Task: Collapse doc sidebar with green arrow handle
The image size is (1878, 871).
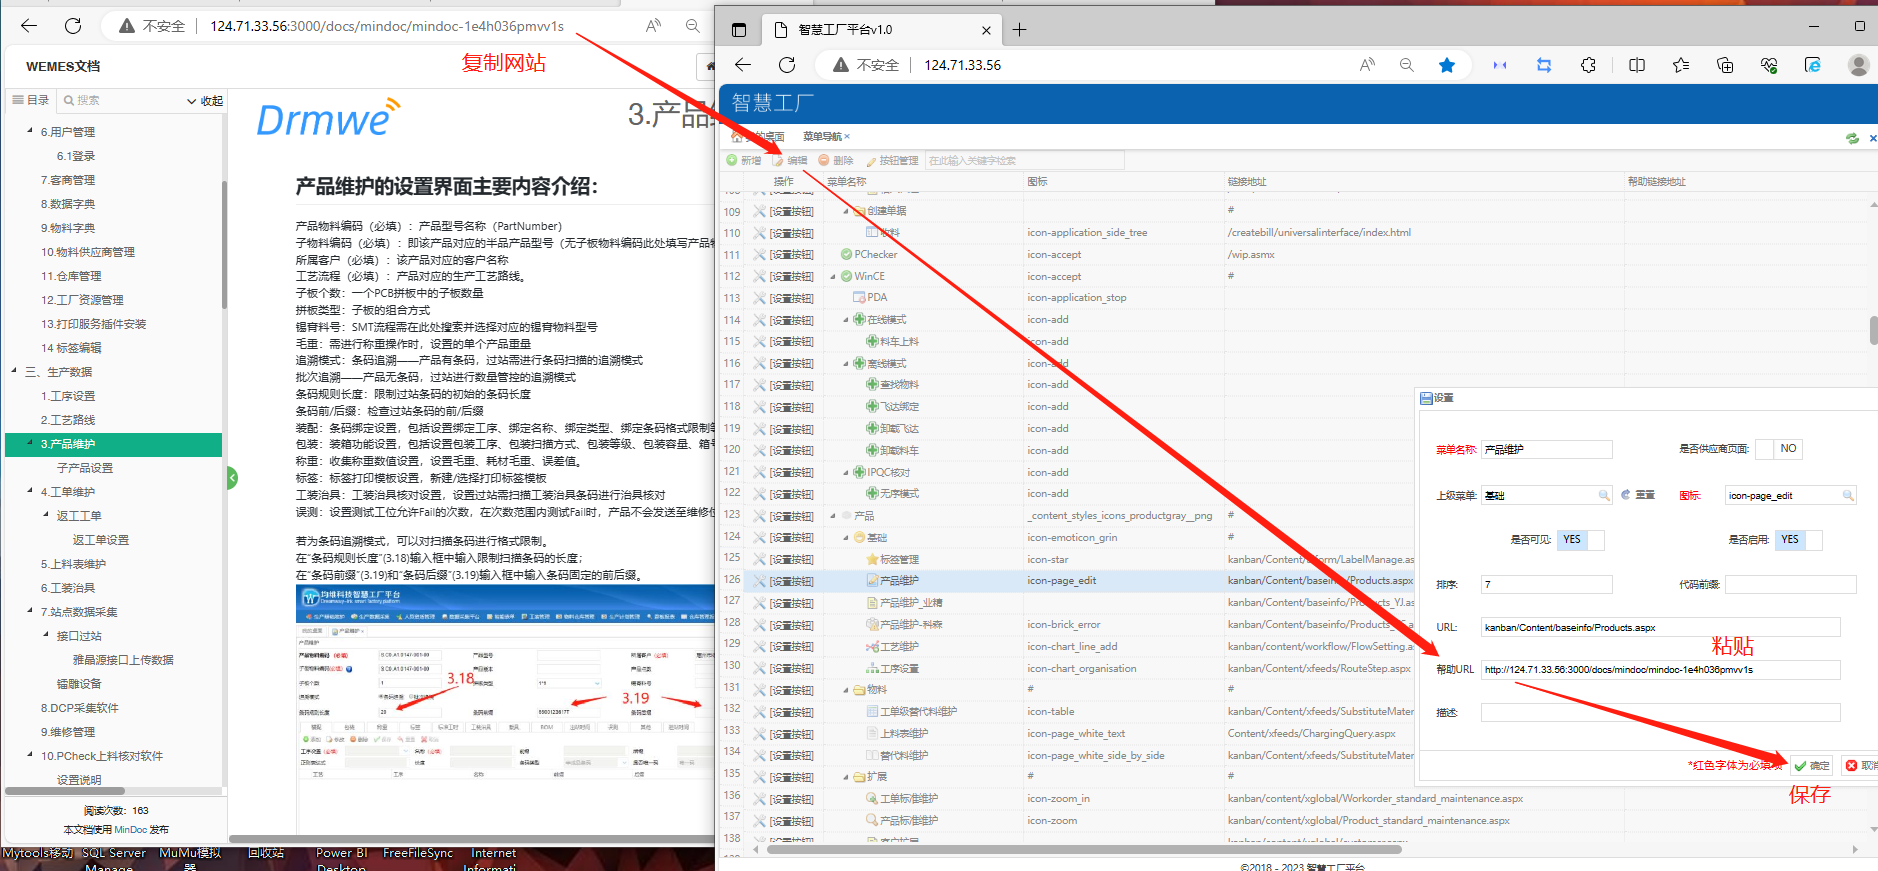Action: [232, 478]
